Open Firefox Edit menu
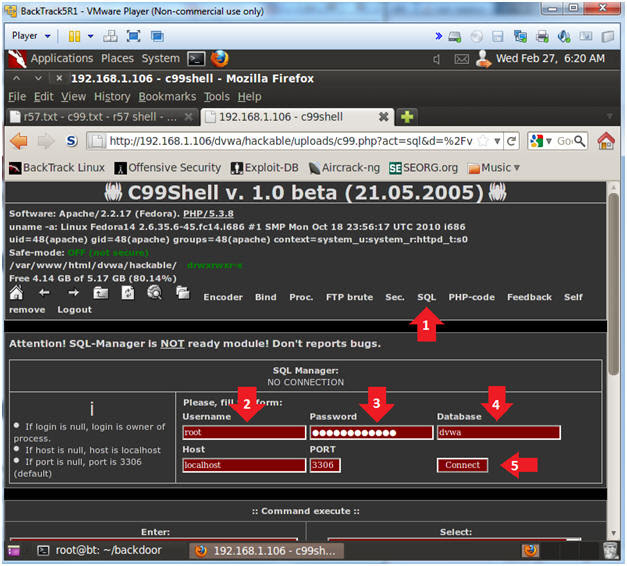The image size is (627, 566). click(x=44, y=97)
